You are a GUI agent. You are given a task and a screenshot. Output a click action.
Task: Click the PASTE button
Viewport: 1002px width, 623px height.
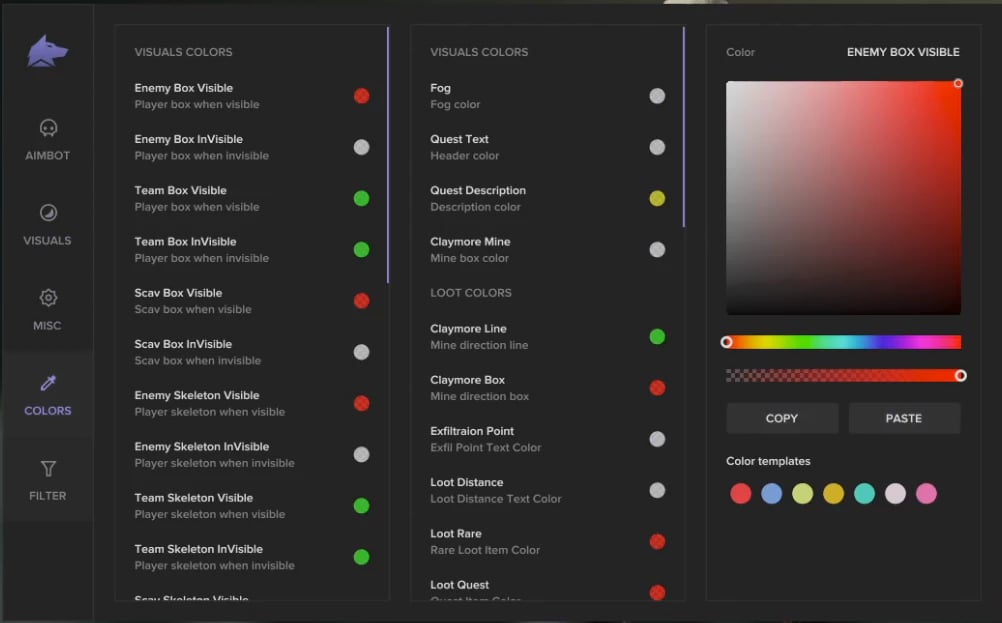click(904, 418)
